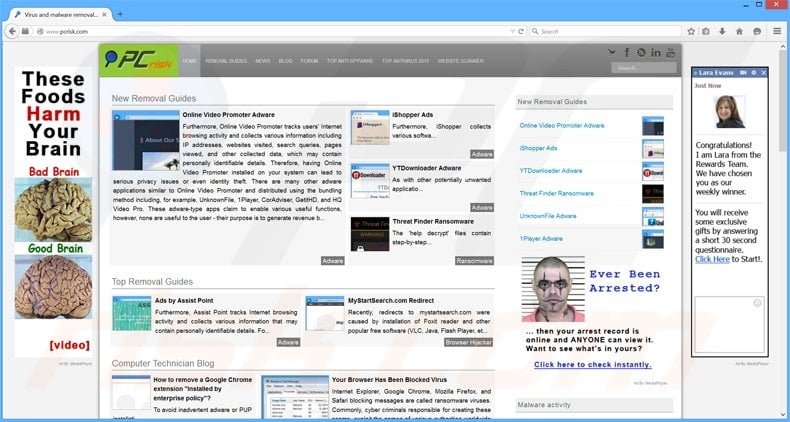
Task: Click the browser Back arrow button
Action: tap(12, 31)
